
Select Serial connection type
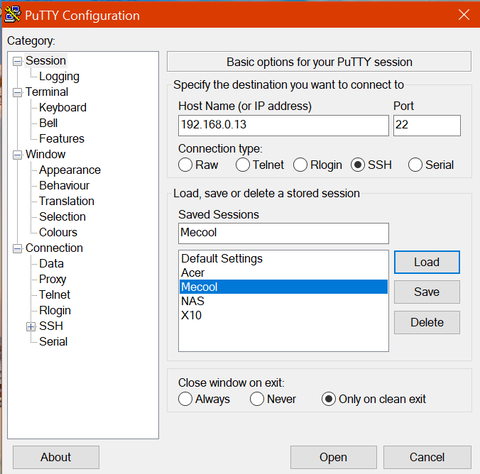[415, 165]
